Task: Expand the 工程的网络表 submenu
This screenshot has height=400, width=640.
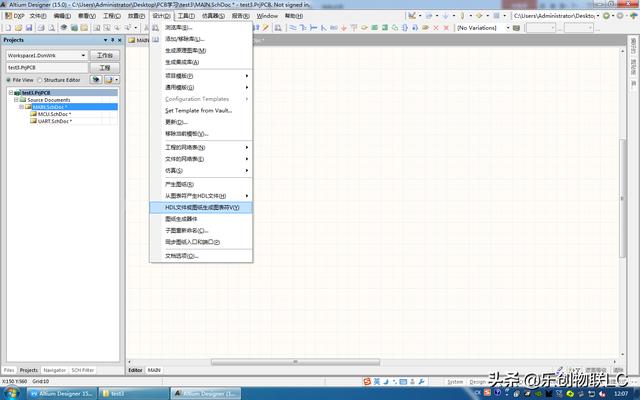Action: [201, 147]
